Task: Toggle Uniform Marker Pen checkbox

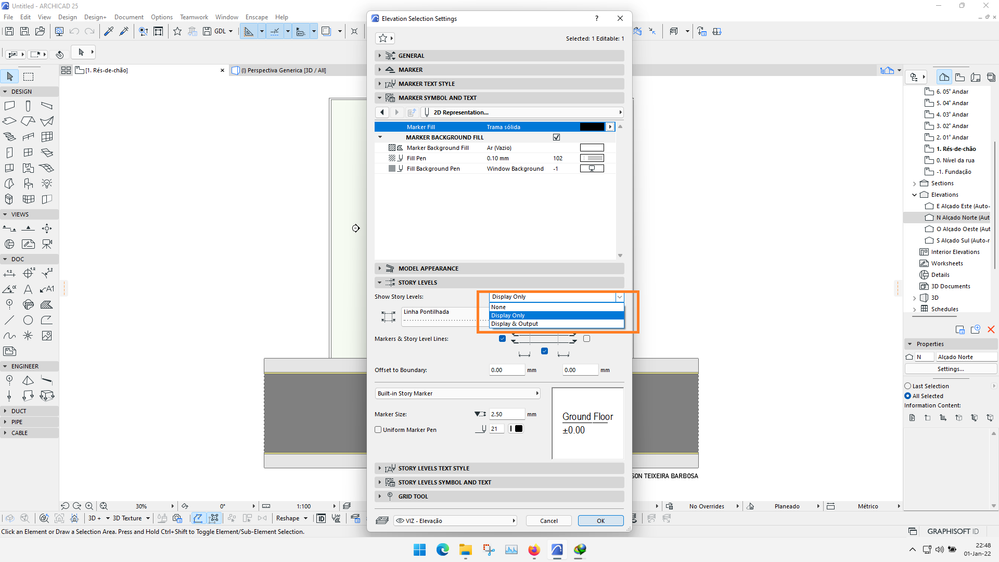Action: [378, 429]
